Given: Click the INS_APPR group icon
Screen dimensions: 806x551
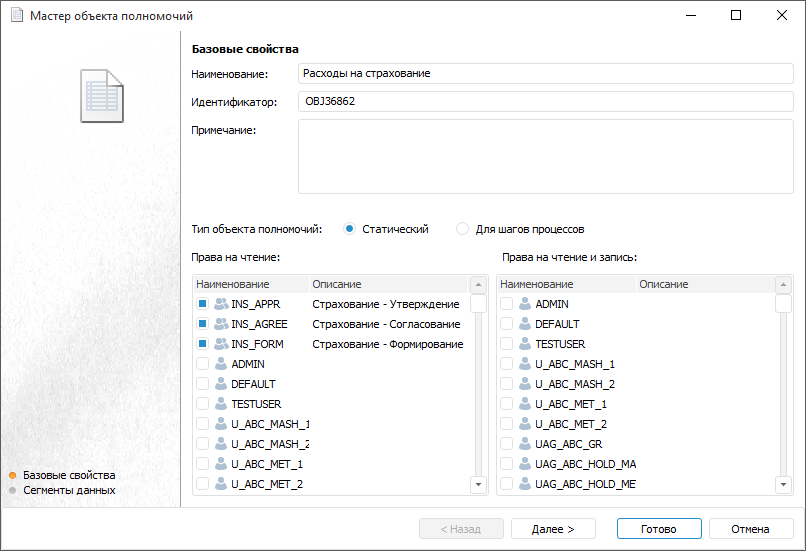Looking at the screenshot, I should click(221, 304).
